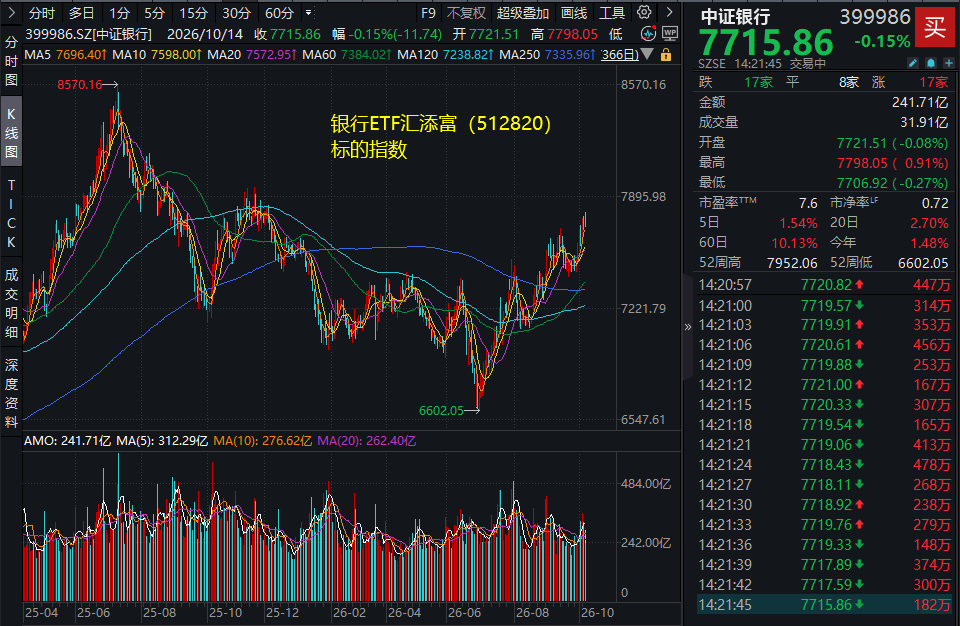Open 超级叠加 overlay options
The height and width of the screenshot is (626, 960).
click(x=523, y=13)
